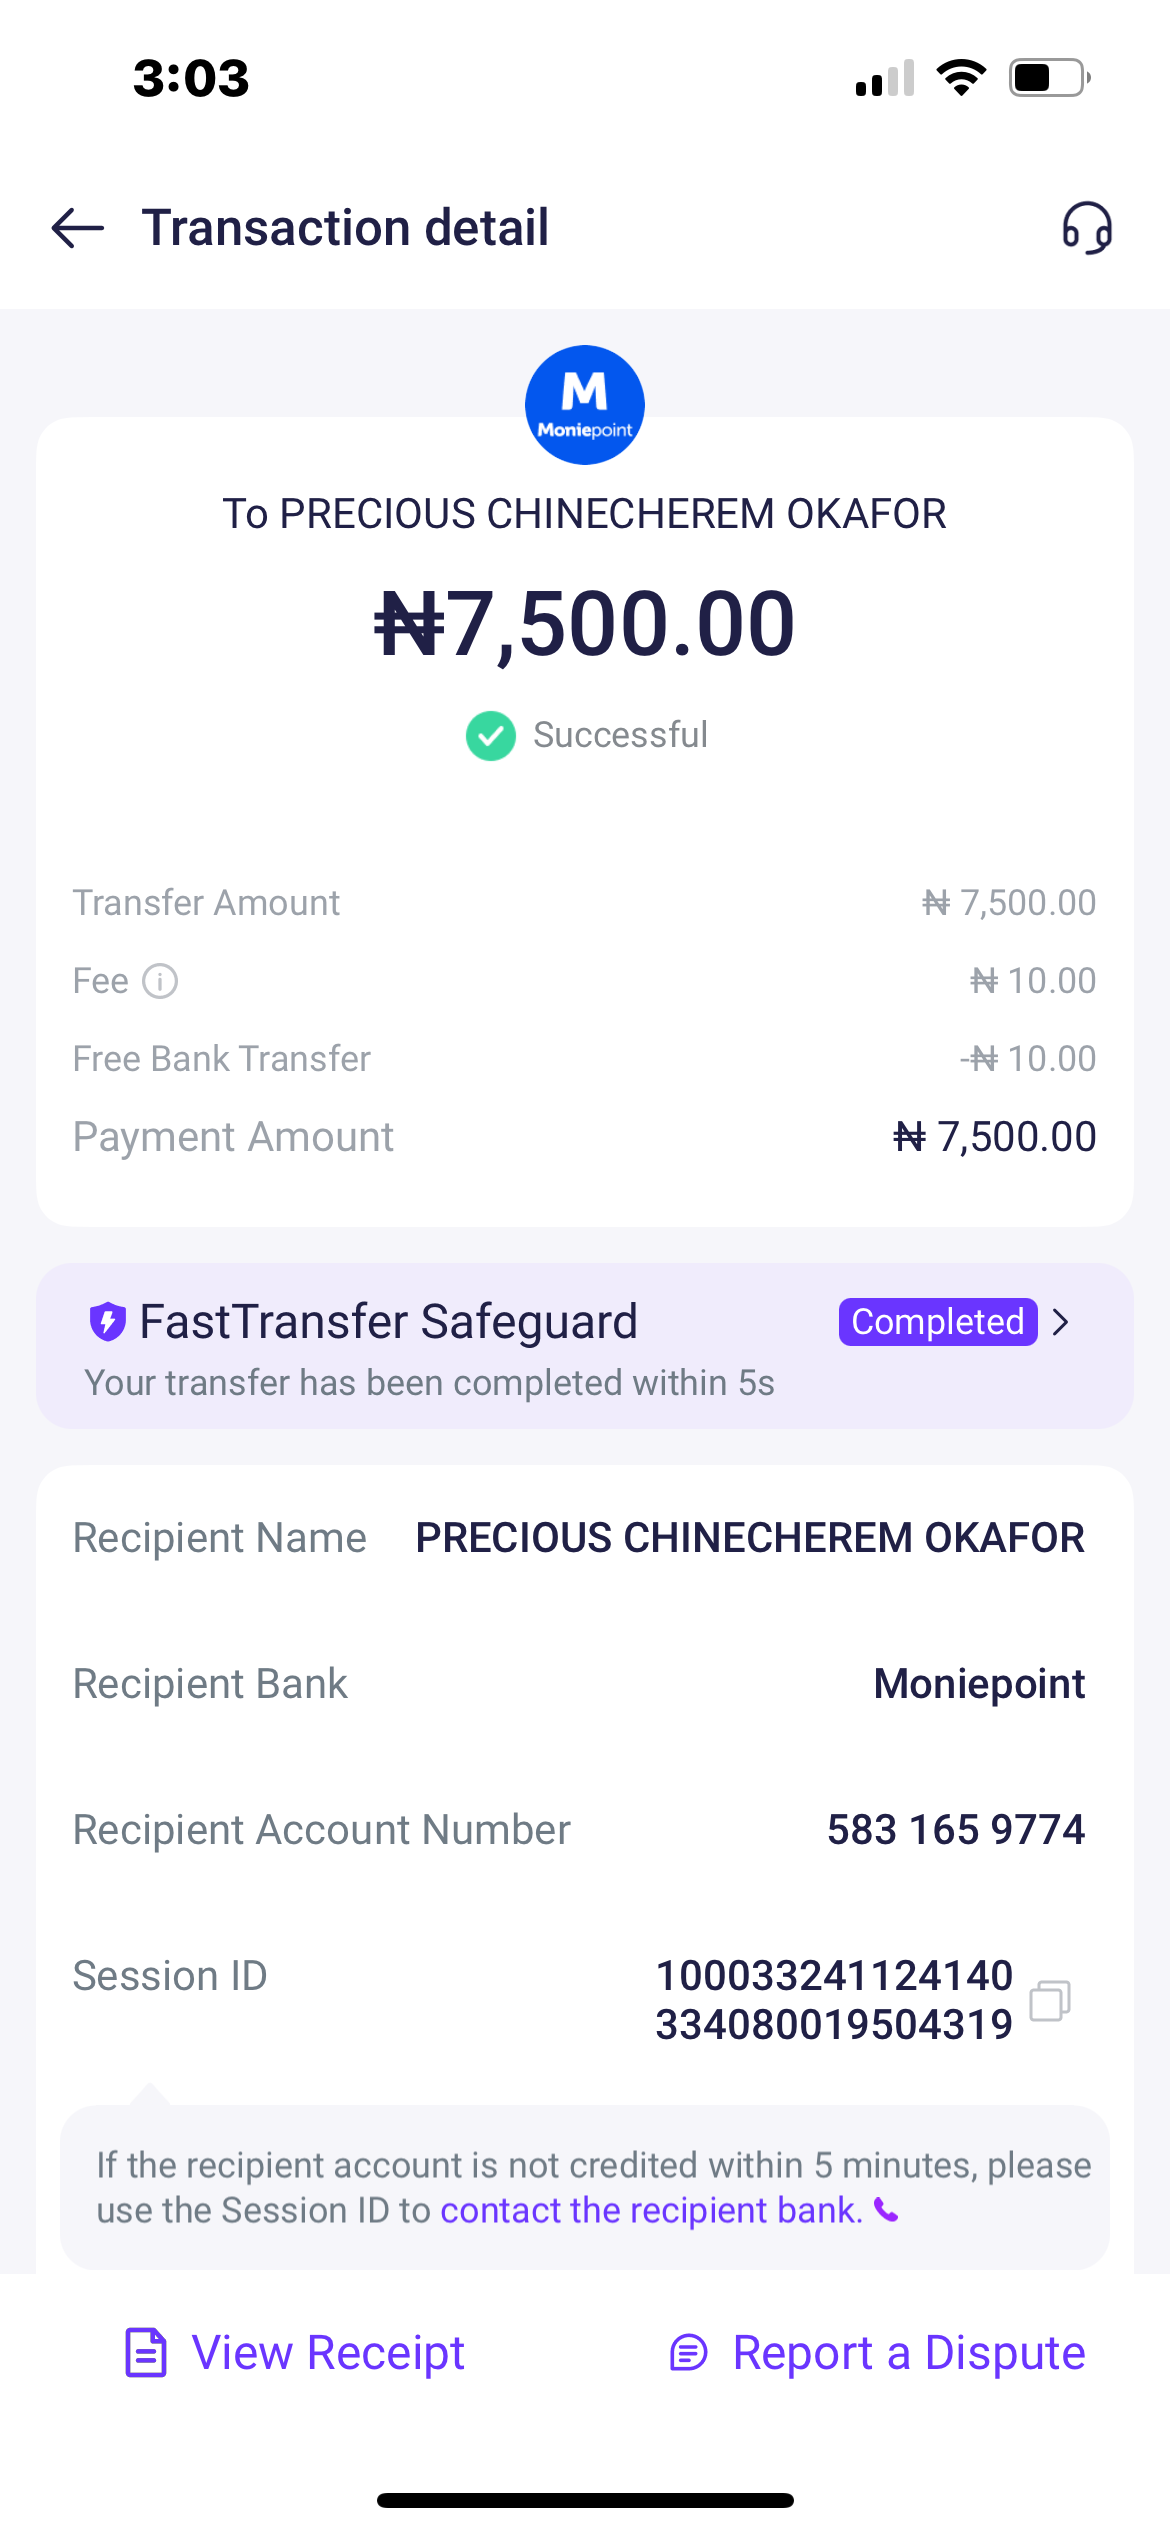
Task: Tap Report a Dispute
Action: pyautogui.click(x=908, y=2352)
